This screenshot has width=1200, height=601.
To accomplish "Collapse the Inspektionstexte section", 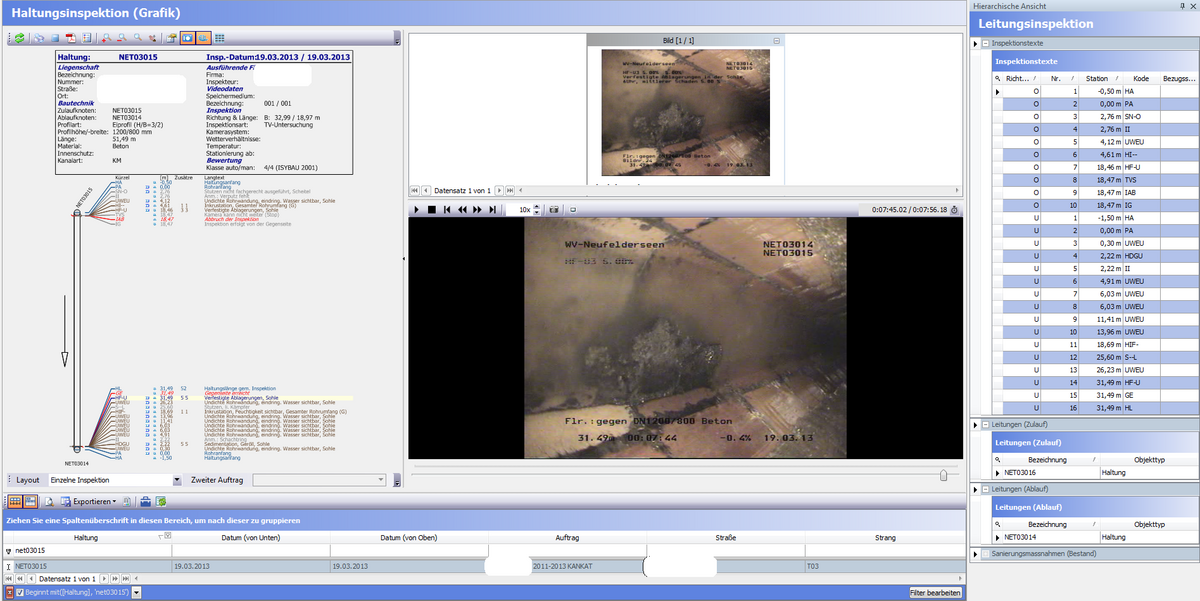I will coord(986,44).
